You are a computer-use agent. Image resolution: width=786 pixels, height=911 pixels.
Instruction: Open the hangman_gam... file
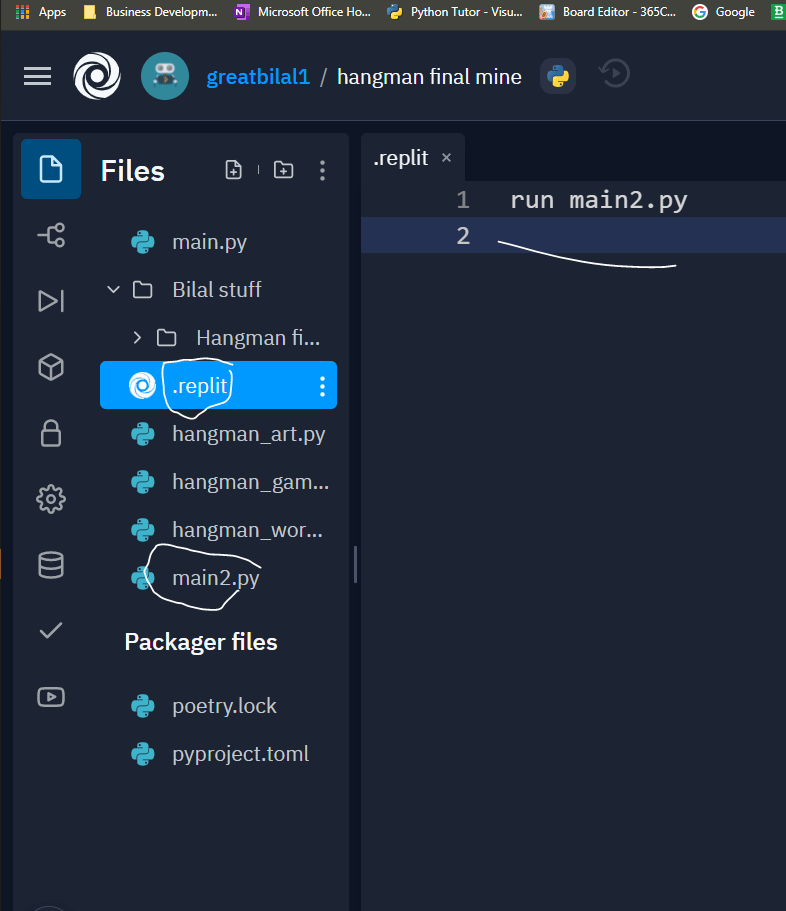click(x=250, y=482)
